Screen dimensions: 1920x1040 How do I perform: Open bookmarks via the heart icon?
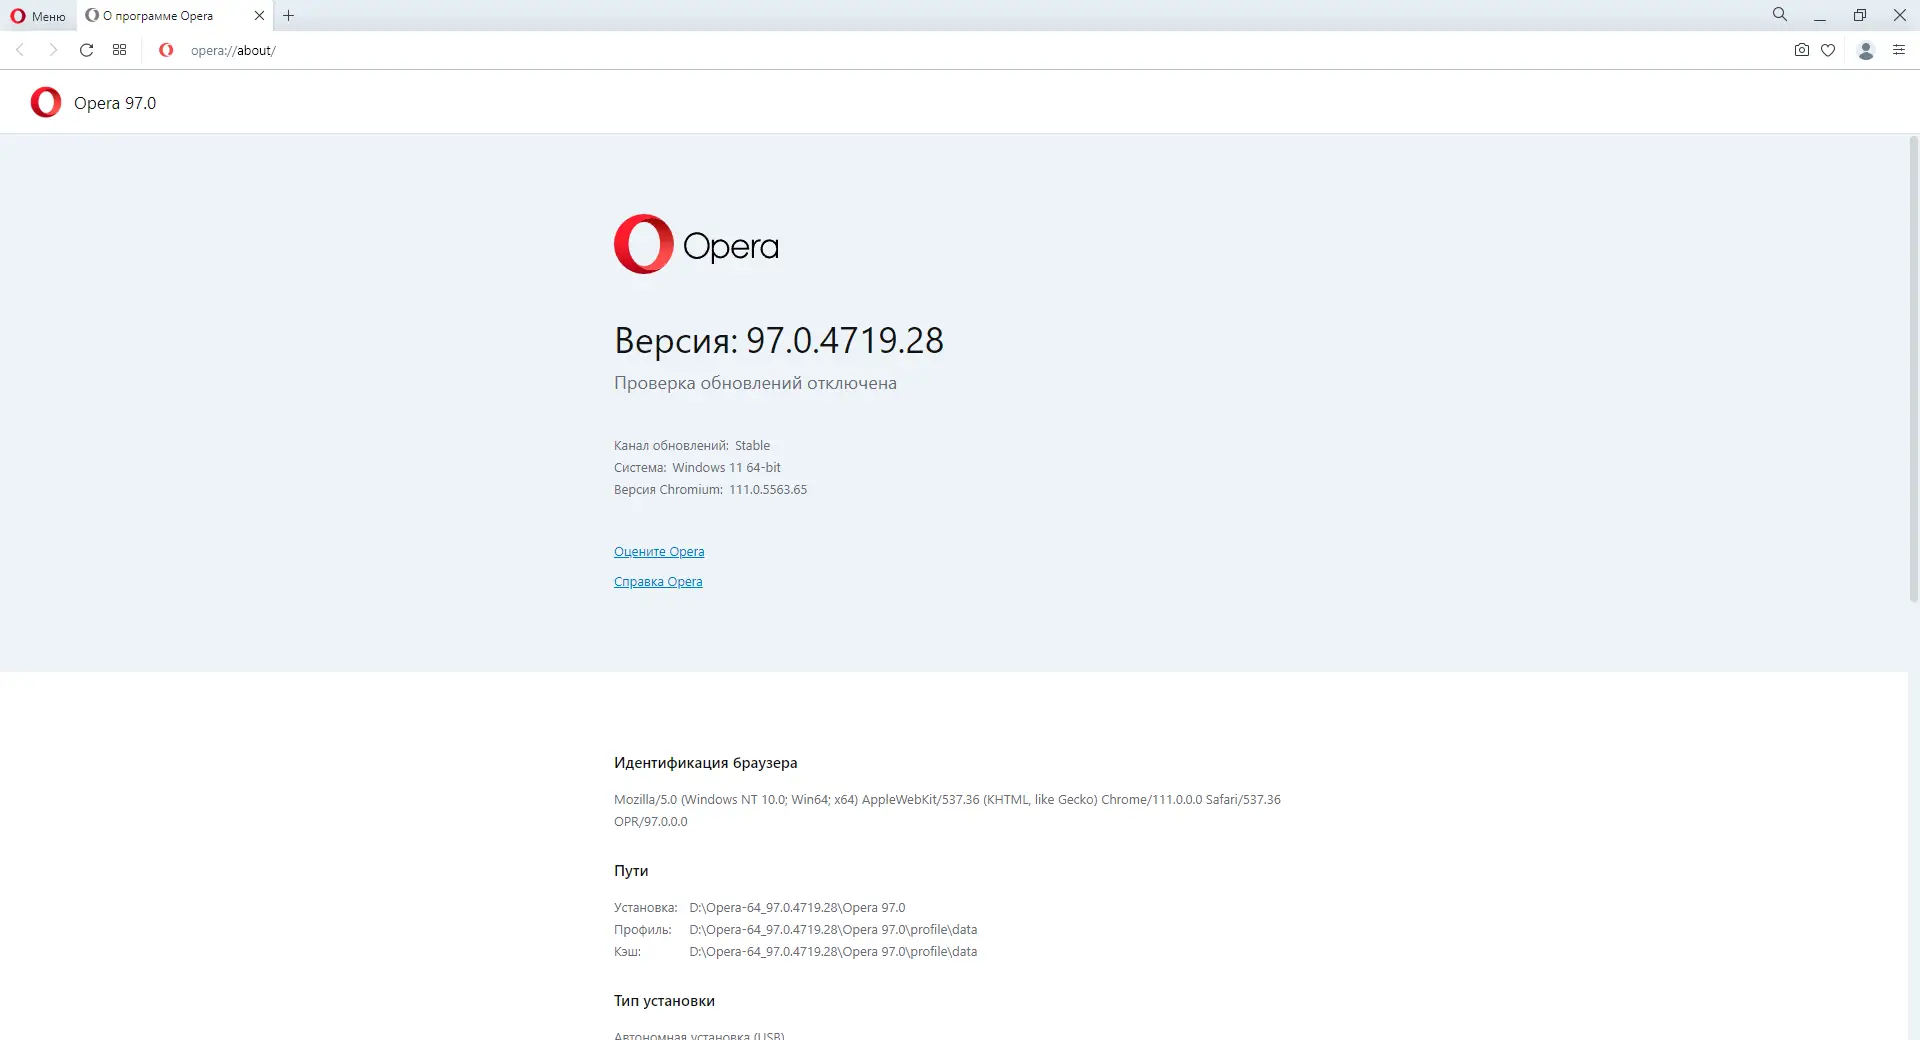[x=1830, y=50]
